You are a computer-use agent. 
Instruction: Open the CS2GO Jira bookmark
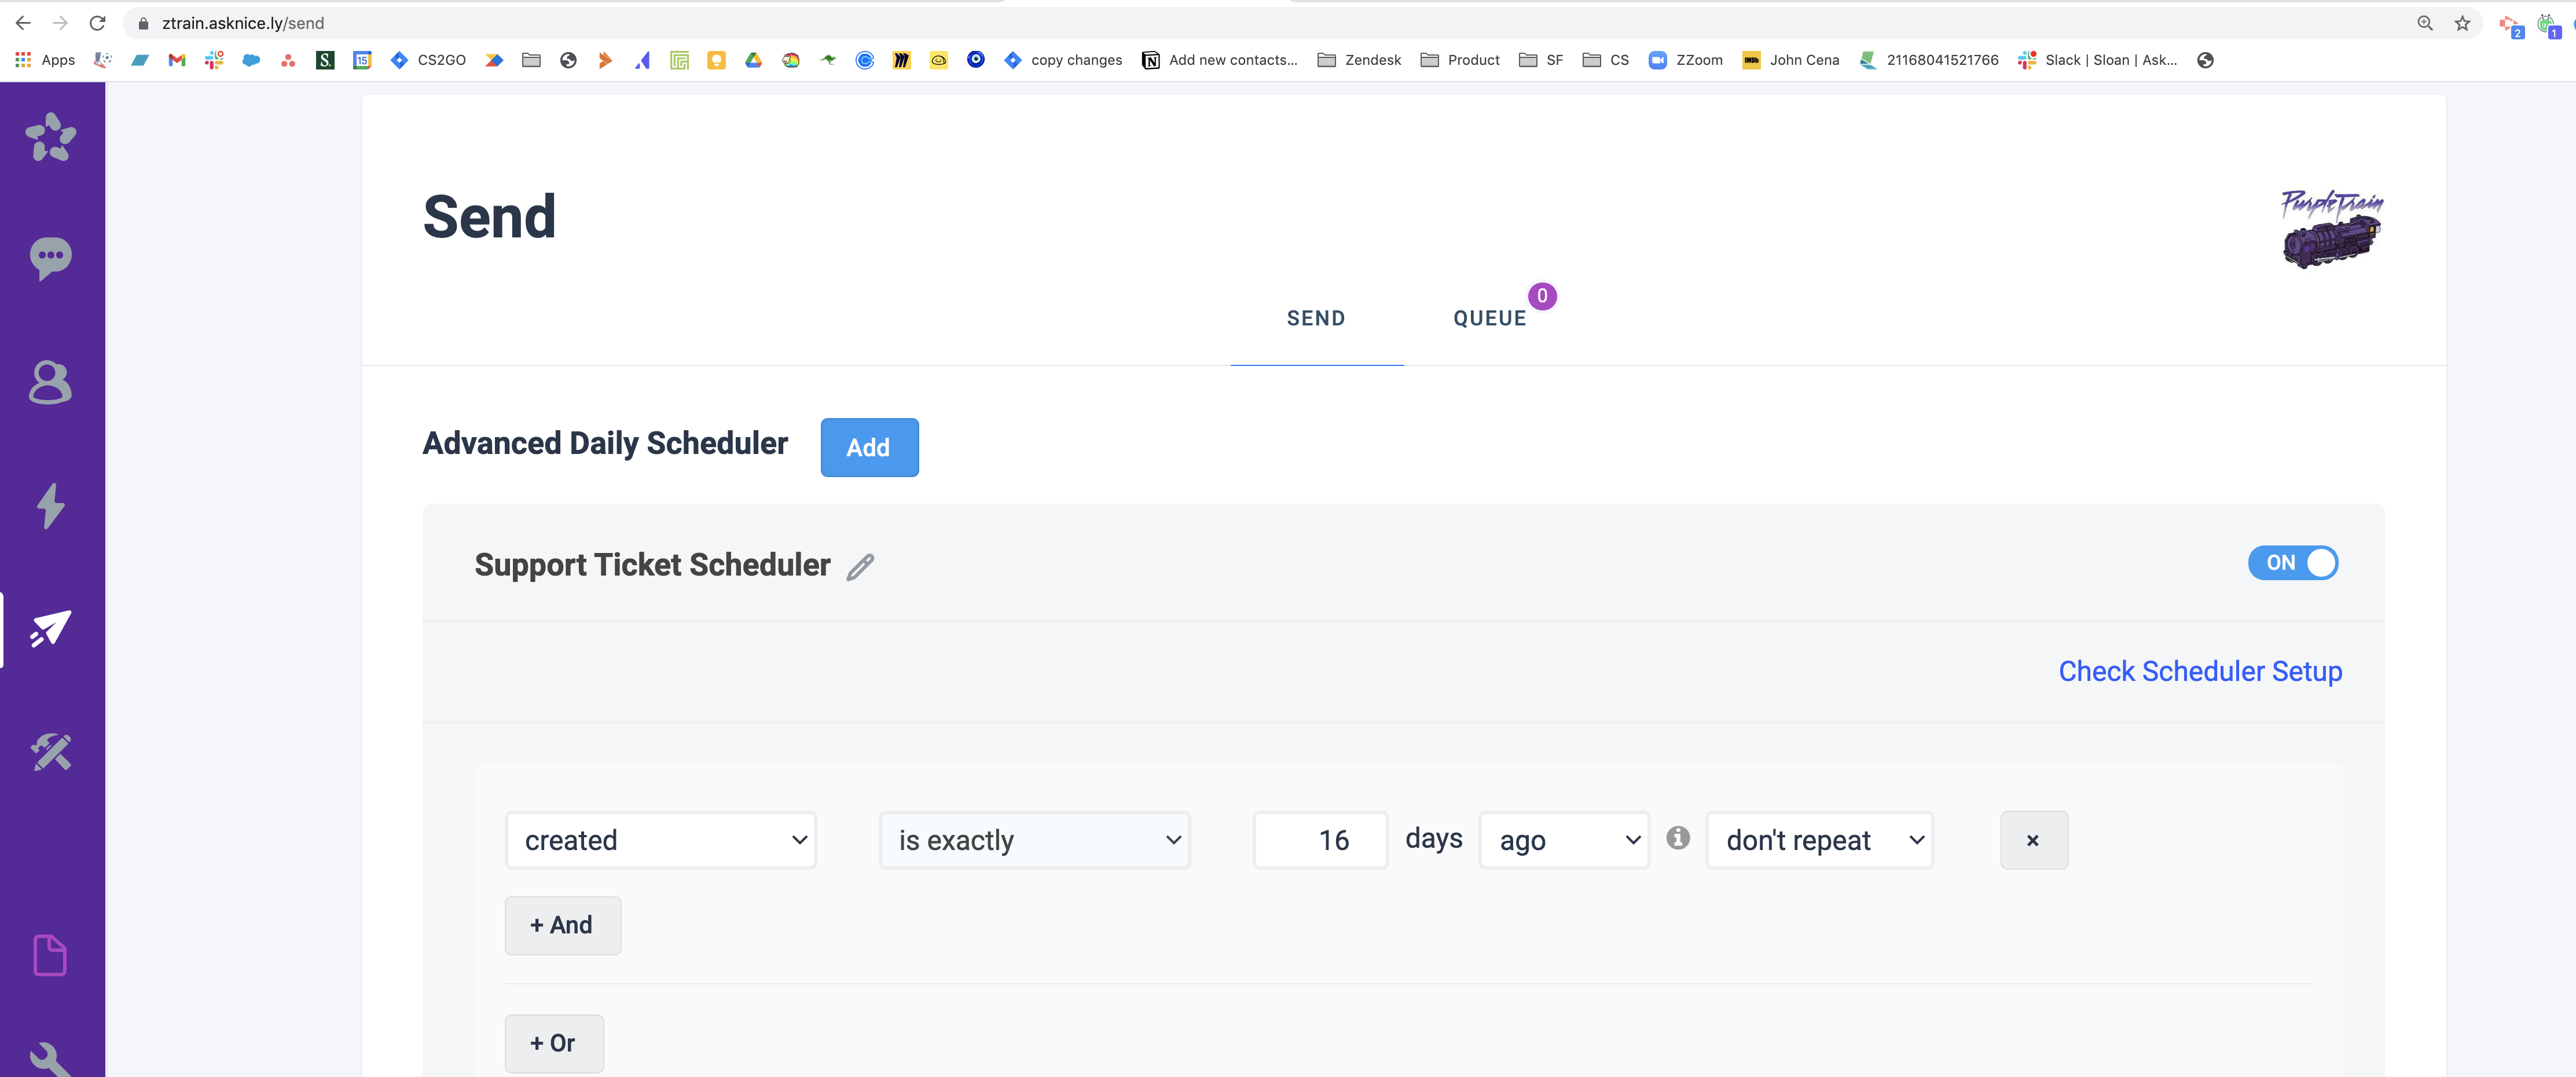428,60
